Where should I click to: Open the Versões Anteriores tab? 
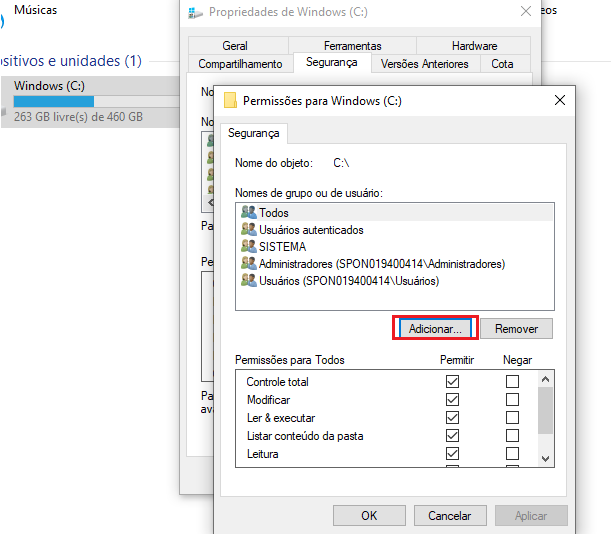click(425, 64)
